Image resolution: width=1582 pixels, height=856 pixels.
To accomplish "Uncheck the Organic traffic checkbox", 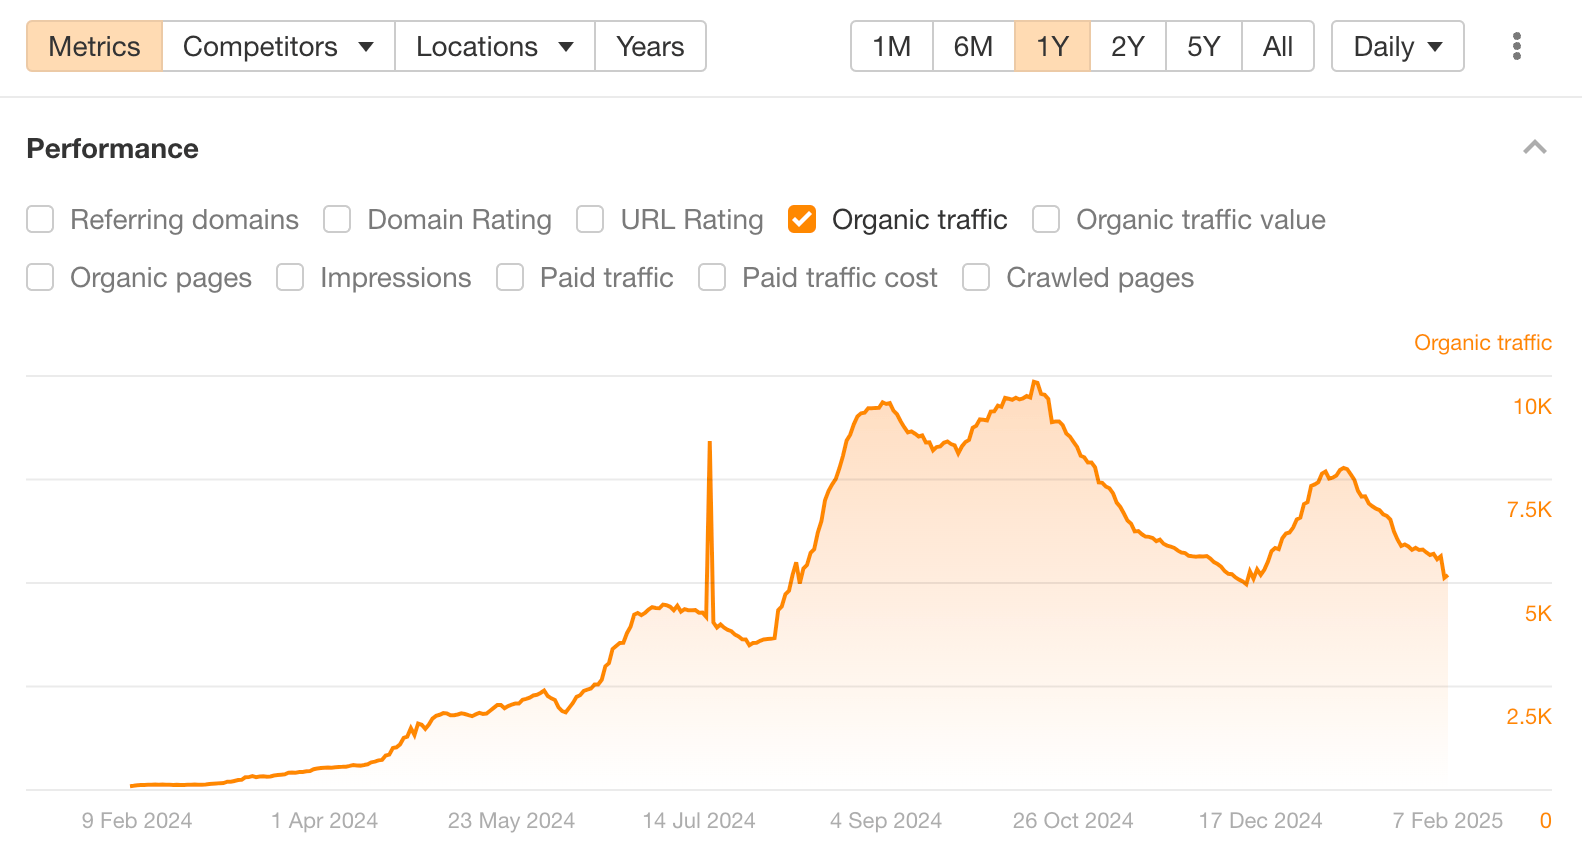I will 802,219.
